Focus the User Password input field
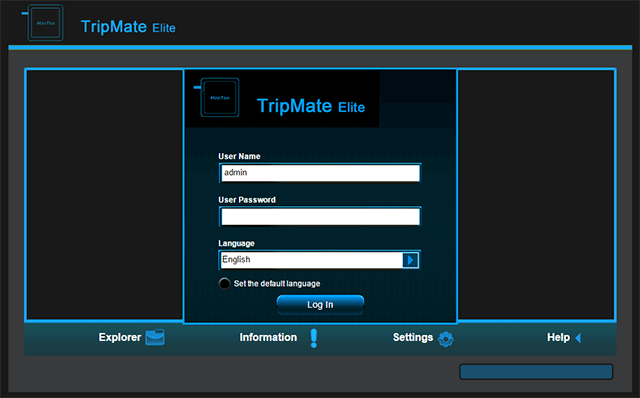The image size is (640, 398). [x=320, y=216]
